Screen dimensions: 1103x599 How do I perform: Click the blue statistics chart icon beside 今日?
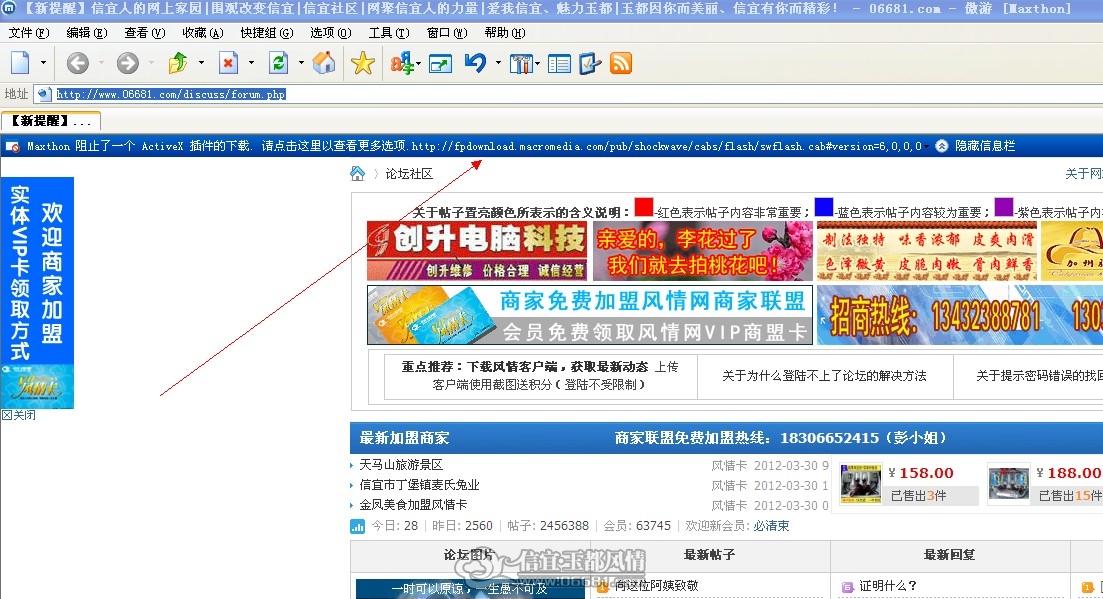[357, 526]
